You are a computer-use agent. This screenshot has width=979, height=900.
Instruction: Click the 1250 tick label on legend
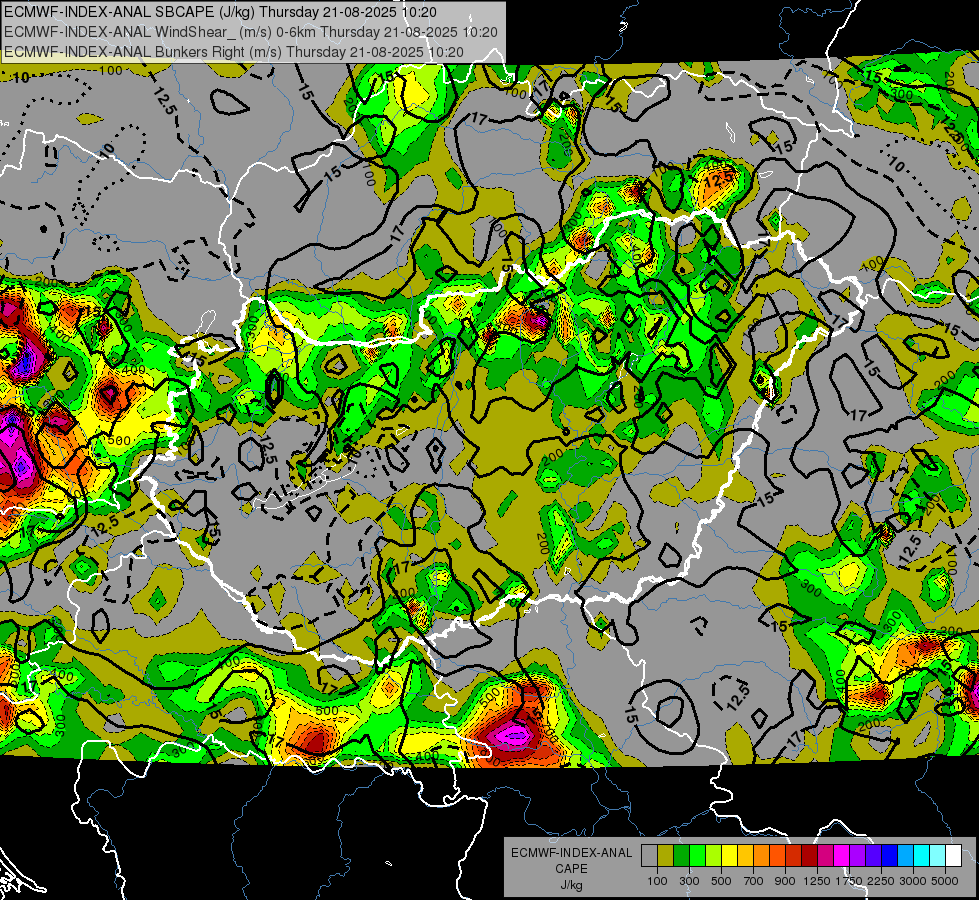pyautogui.click(x=817, y=881)
